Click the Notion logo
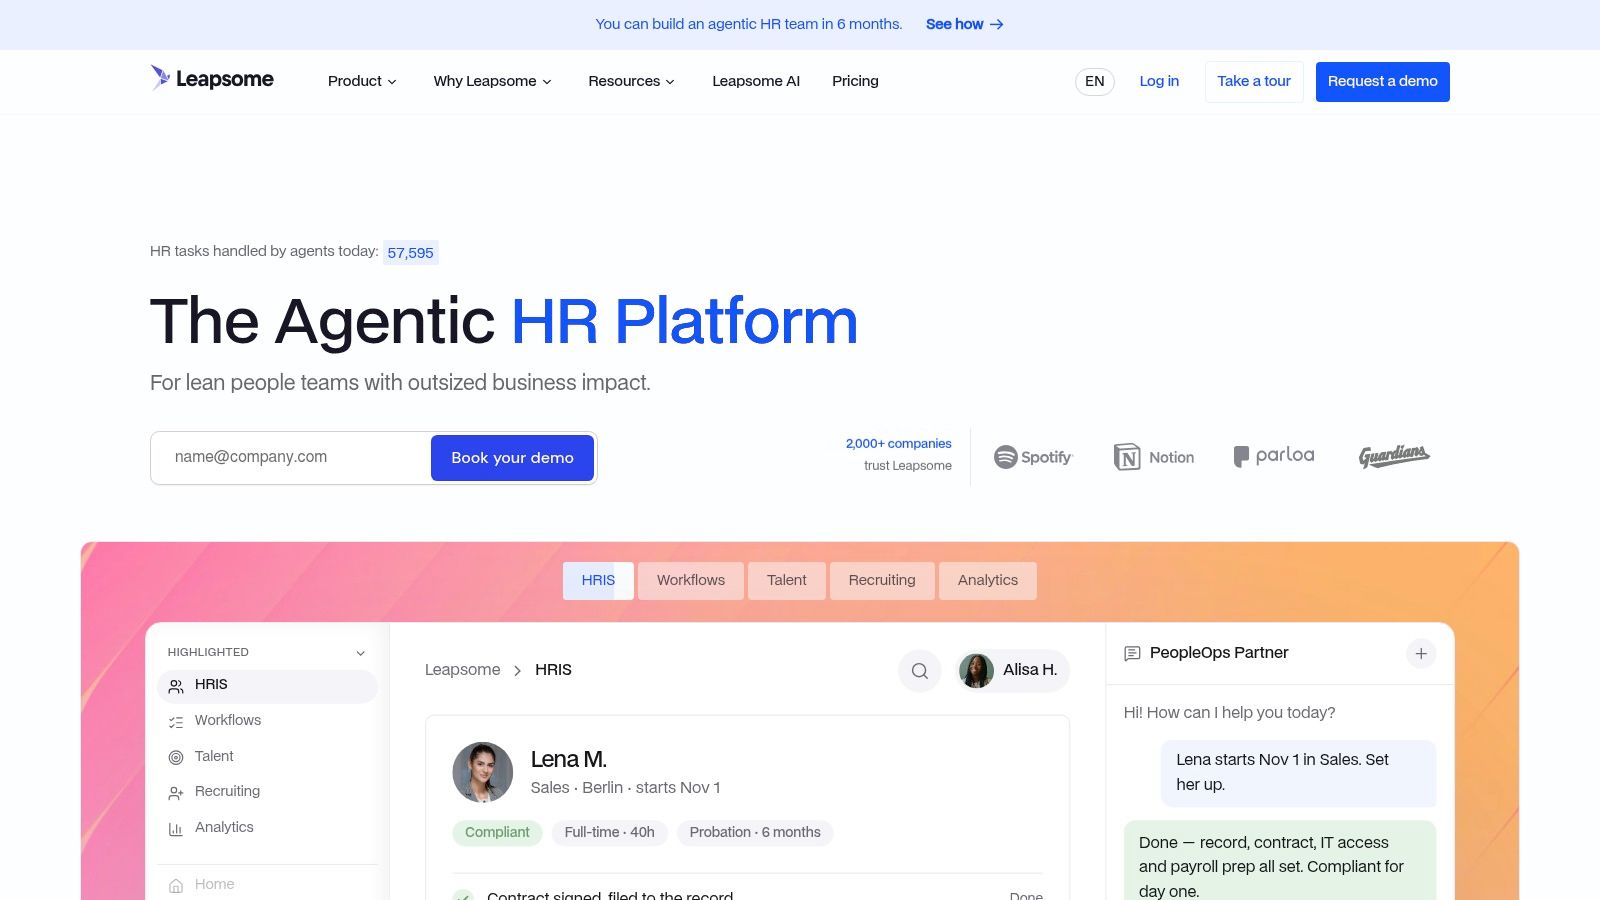This screenshot has width=1600, height=900. pos(1154,457)
